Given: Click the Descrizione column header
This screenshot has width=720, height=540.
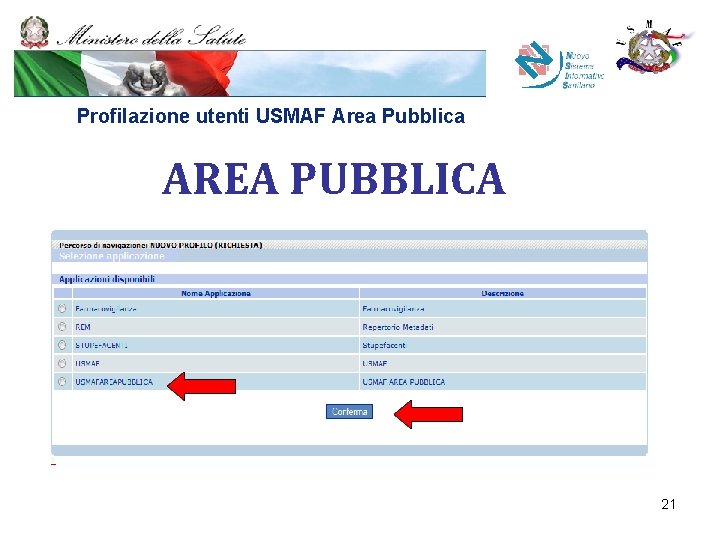Looking at the screenshot, I should point(503,293).
